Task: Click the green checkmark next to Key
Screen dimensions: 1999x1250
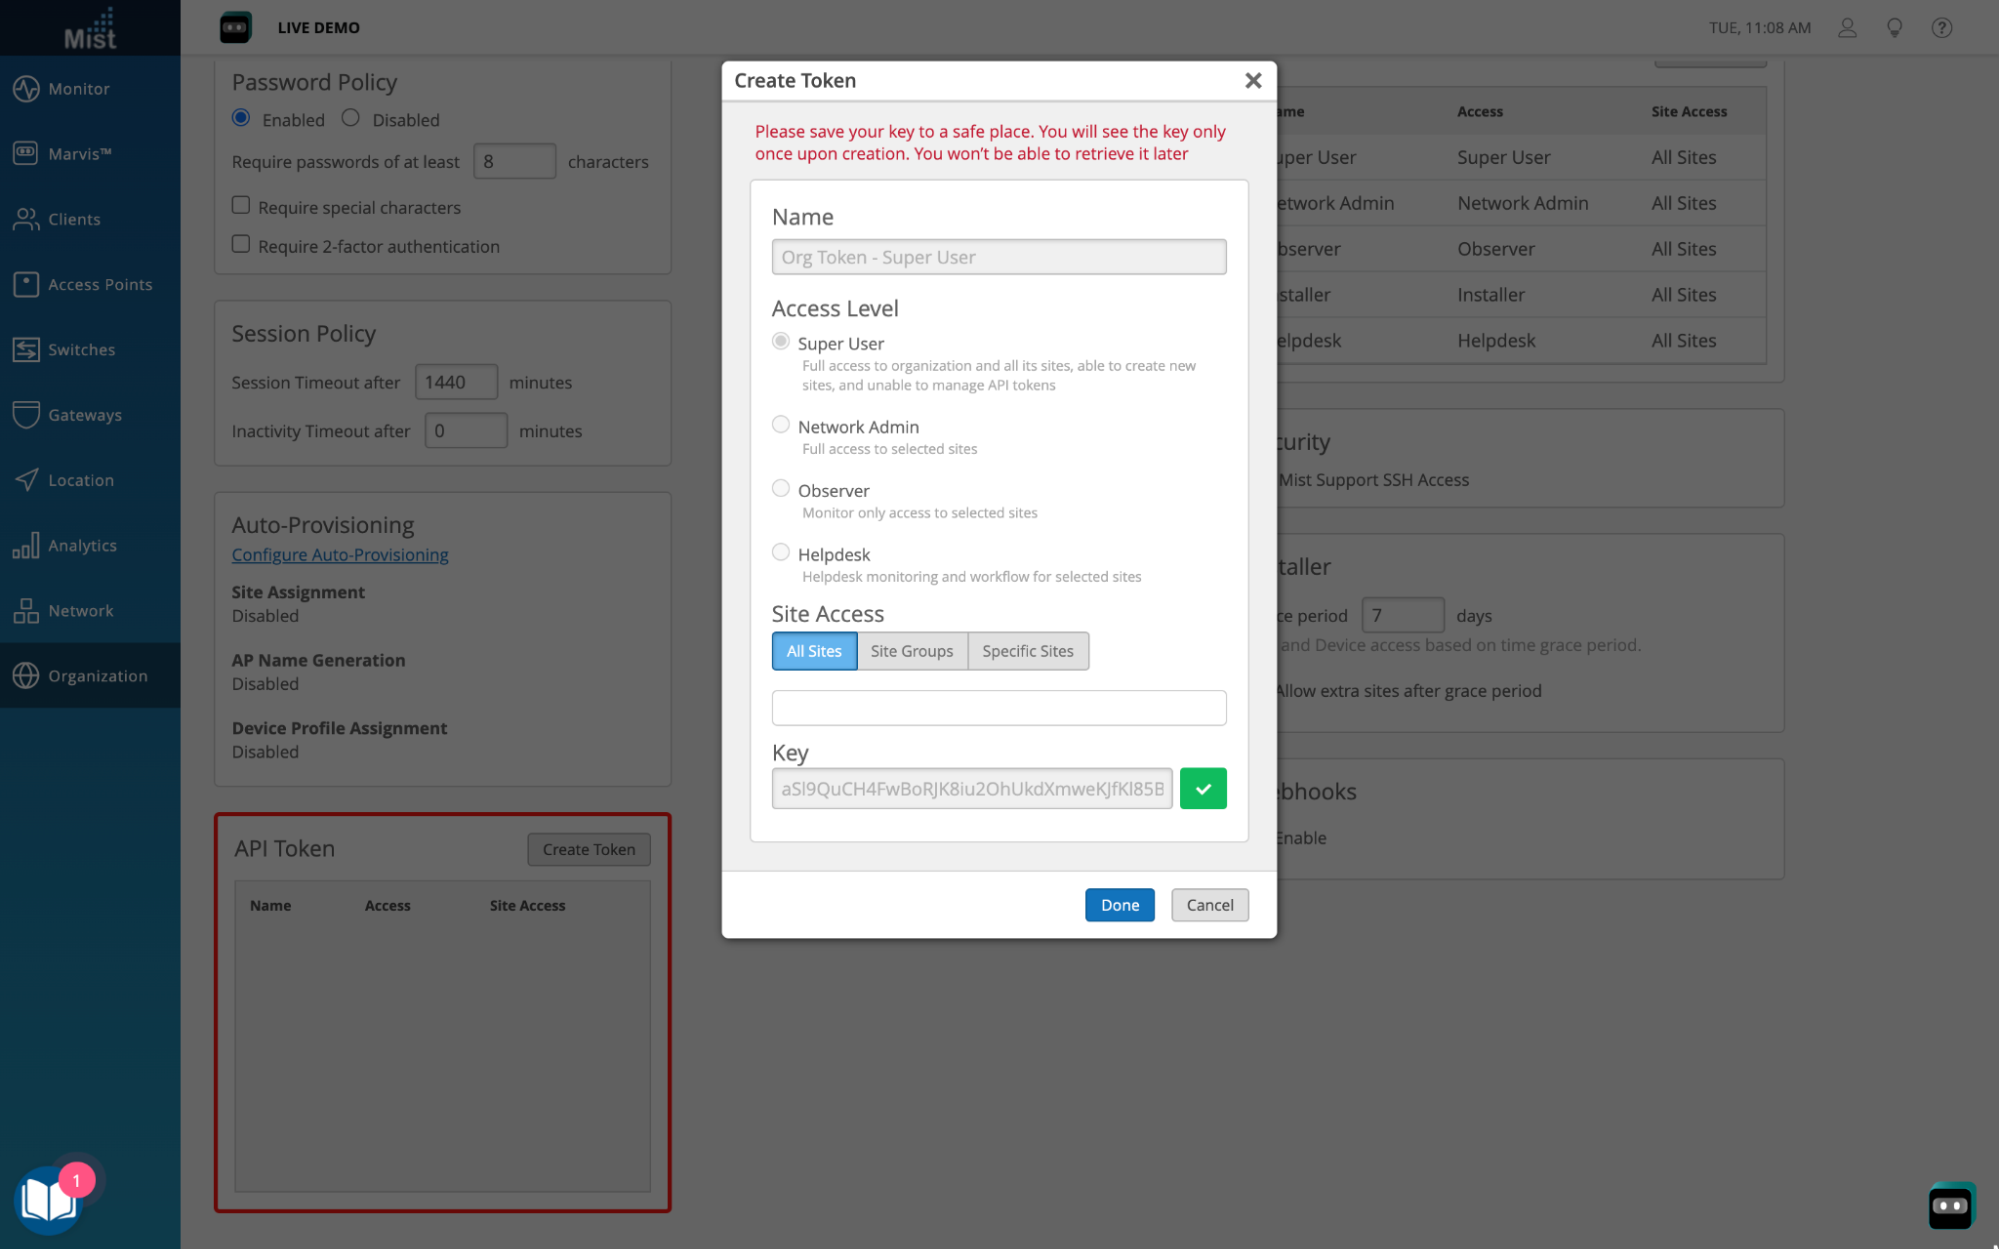Action: tap(1203, 789)
